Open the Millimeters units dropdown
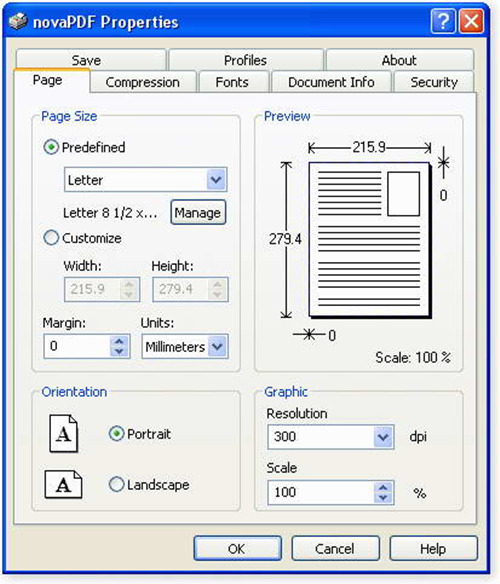Image resolution: width=500 pixels, height=584 pixels. click(x=217, y=346)
